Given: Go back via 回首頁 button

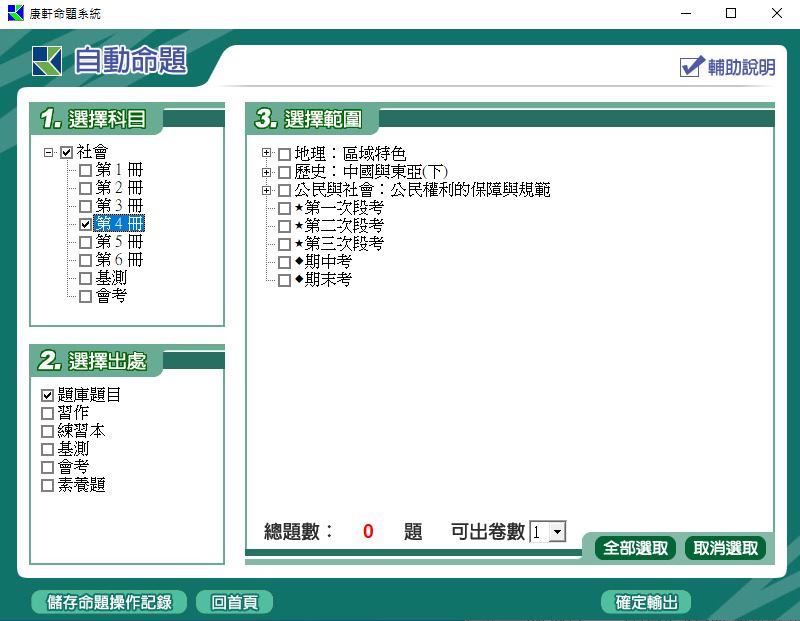Looking at the screenshot, I should coord(235,602).
